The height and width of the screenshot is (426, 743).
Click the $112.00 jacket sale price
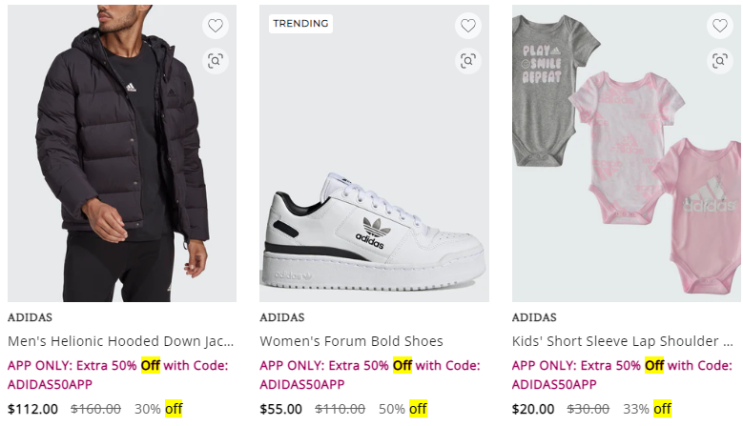coord(33,409)
